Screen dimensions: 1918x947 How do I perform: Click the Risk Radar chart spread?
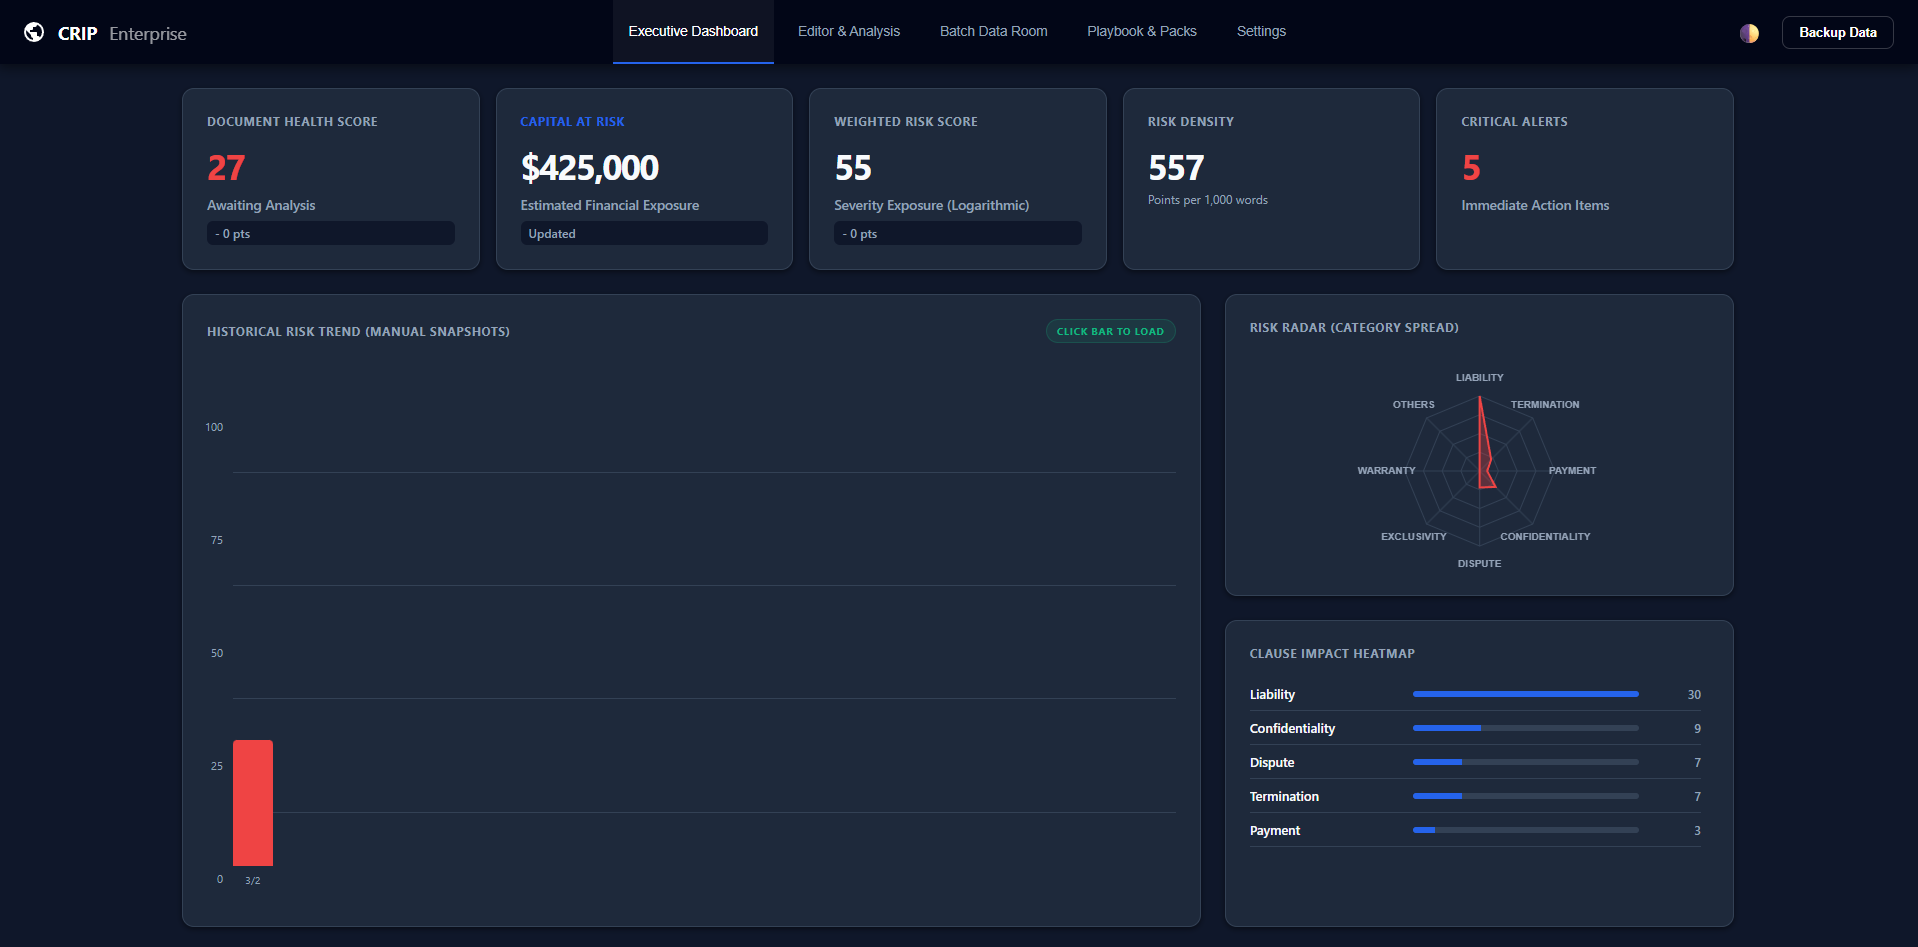click(x=1482, y=470)
